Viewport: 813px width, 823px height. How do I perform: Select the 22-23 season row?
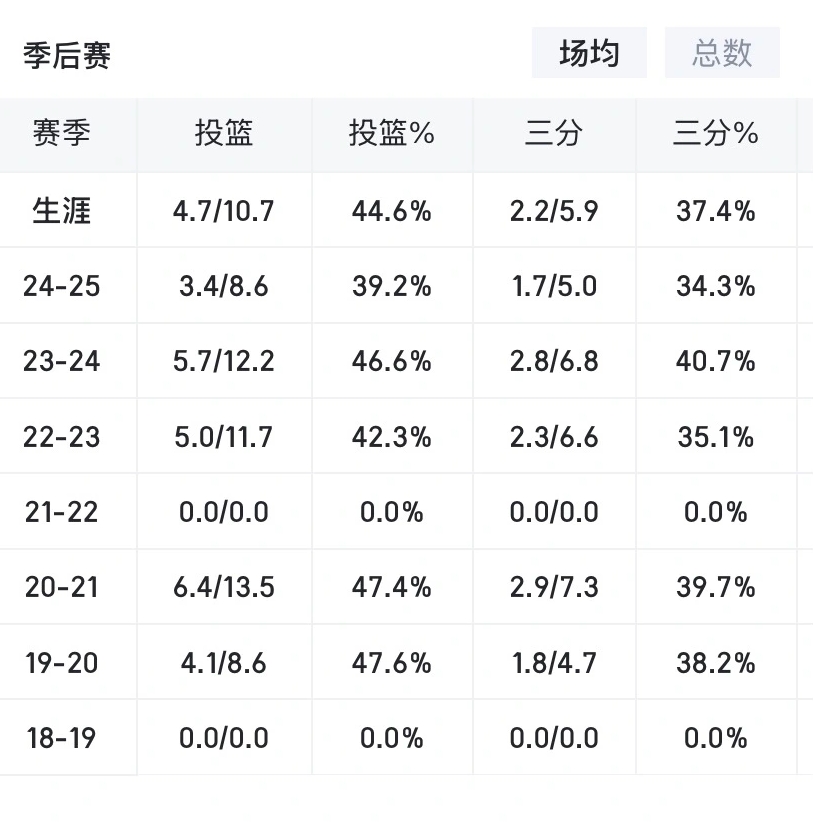coord(62,437)
